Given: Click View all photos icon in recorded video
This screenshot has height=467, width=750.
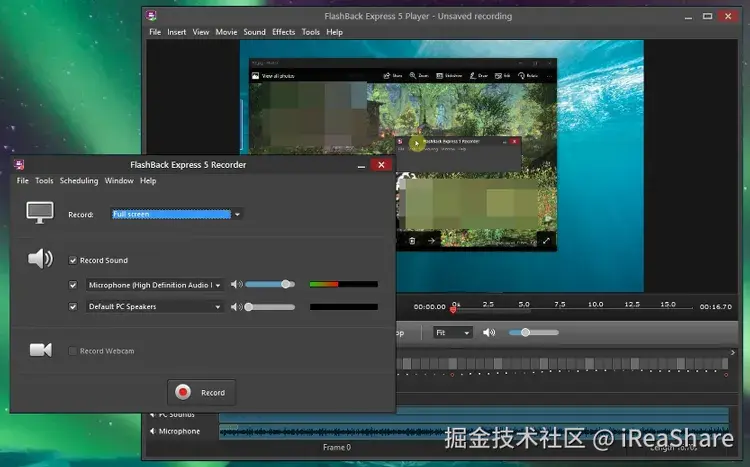Looking at the screenshot, I should click(x=255, y=76).
